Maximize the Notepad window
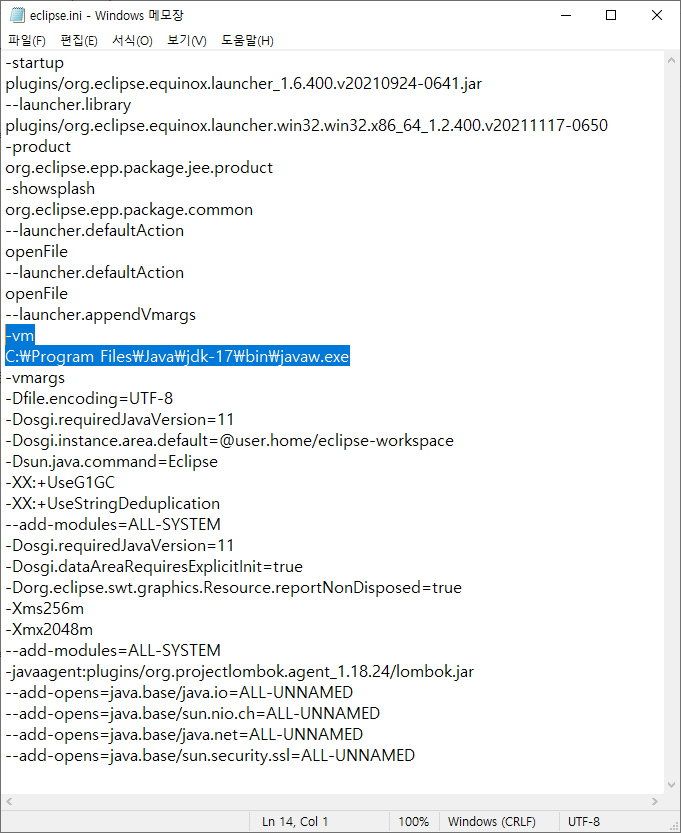Viewport: 681px width, 833px height. (x=611, y=15)
